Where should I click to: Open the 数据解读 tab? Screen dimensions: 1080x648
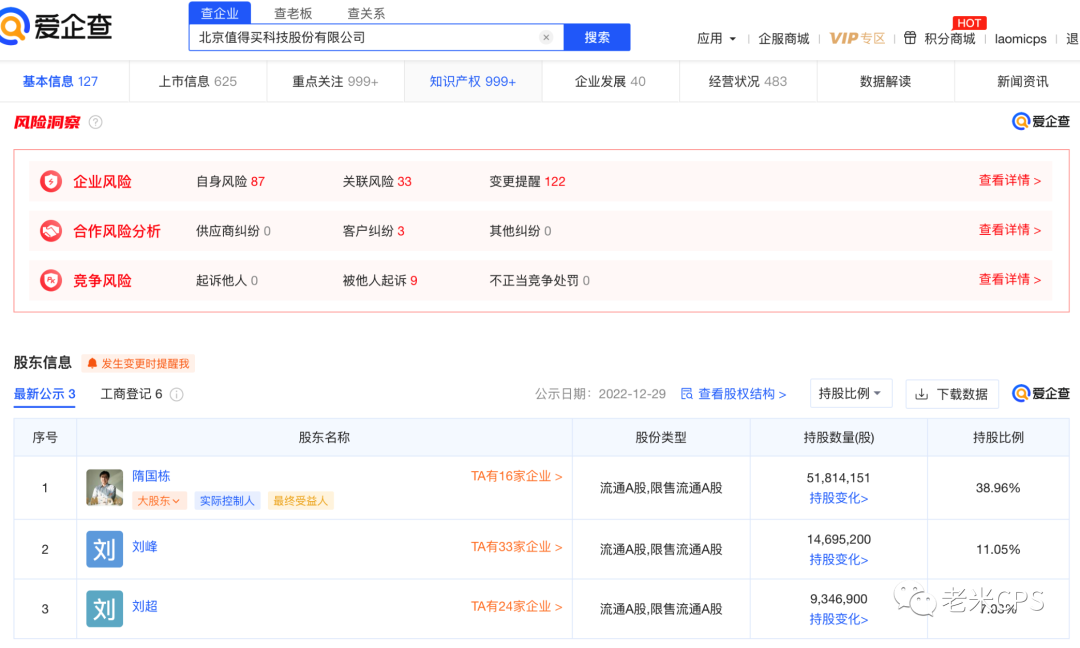point(885,81)
